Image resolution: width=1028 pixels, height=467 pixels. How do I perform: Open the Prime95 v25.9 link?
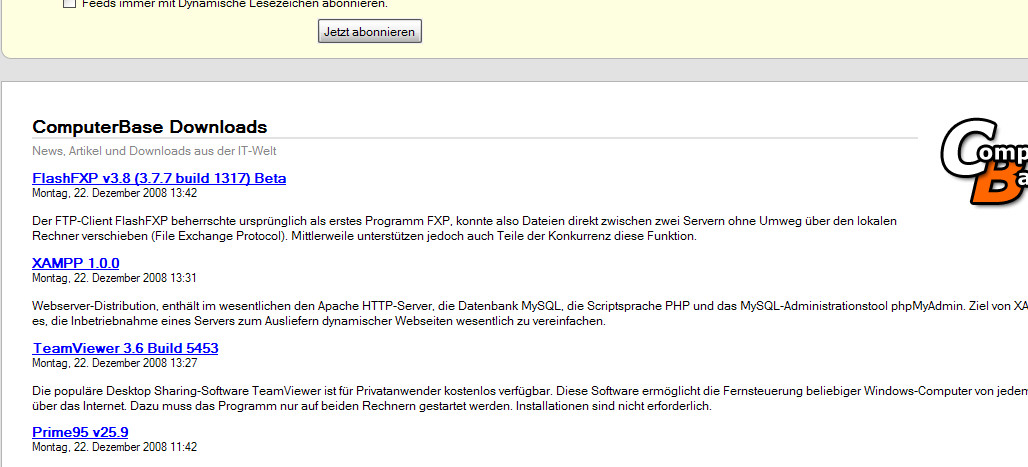[80, 432]
